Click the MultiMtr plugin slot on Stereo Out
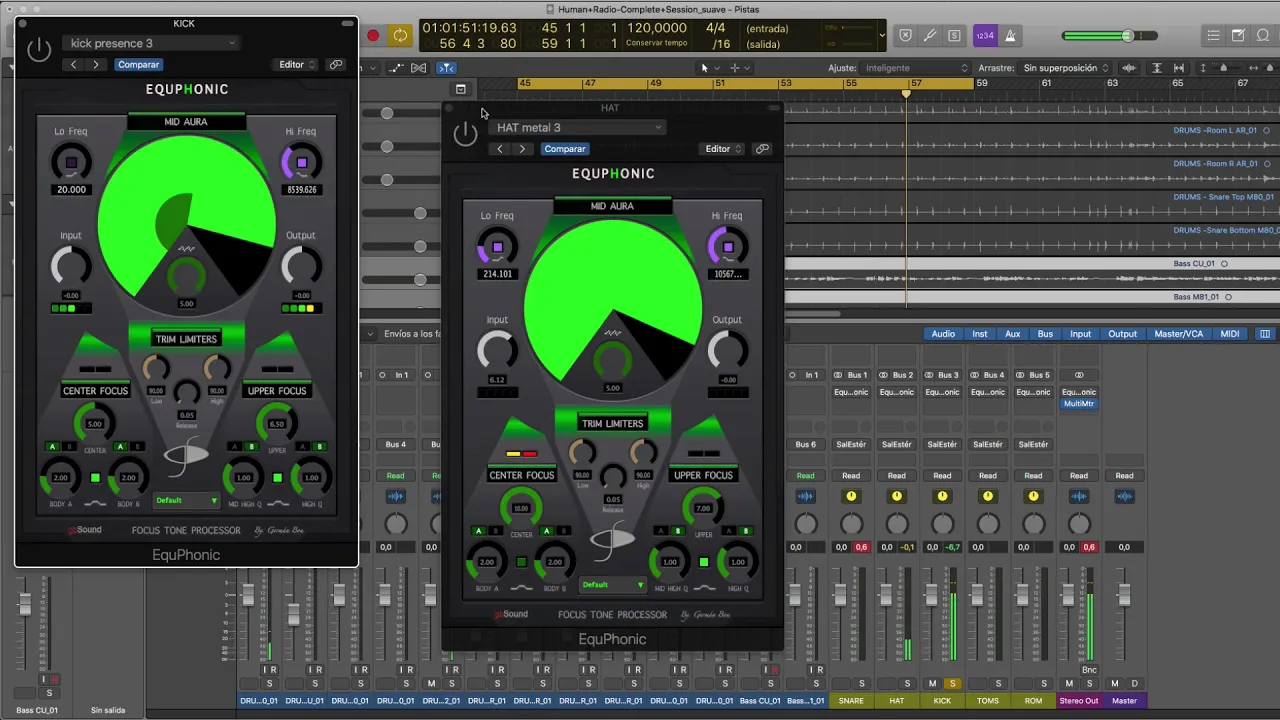This screenshot has width=1280, height=720. (x=1078, y=404)
